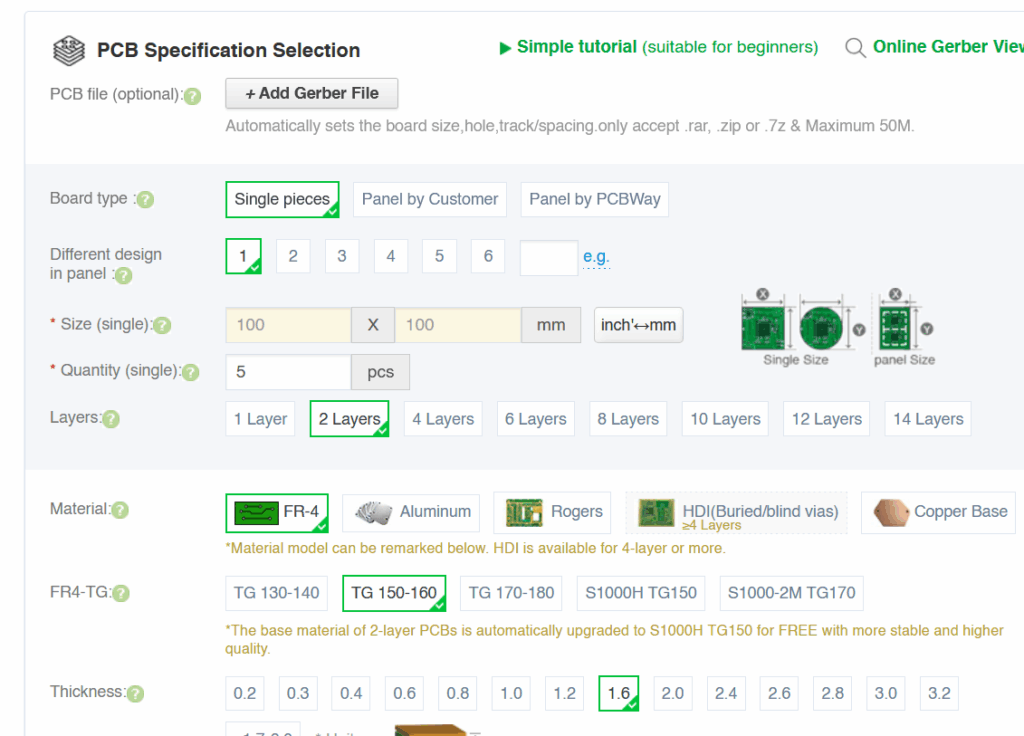Select FR-4 material
The height and width of the screenshot is (736, 1024).
tap(277, 513)
